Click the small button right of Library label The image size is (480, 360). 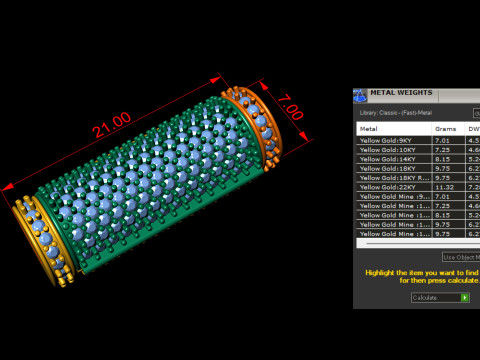(477, 113)
